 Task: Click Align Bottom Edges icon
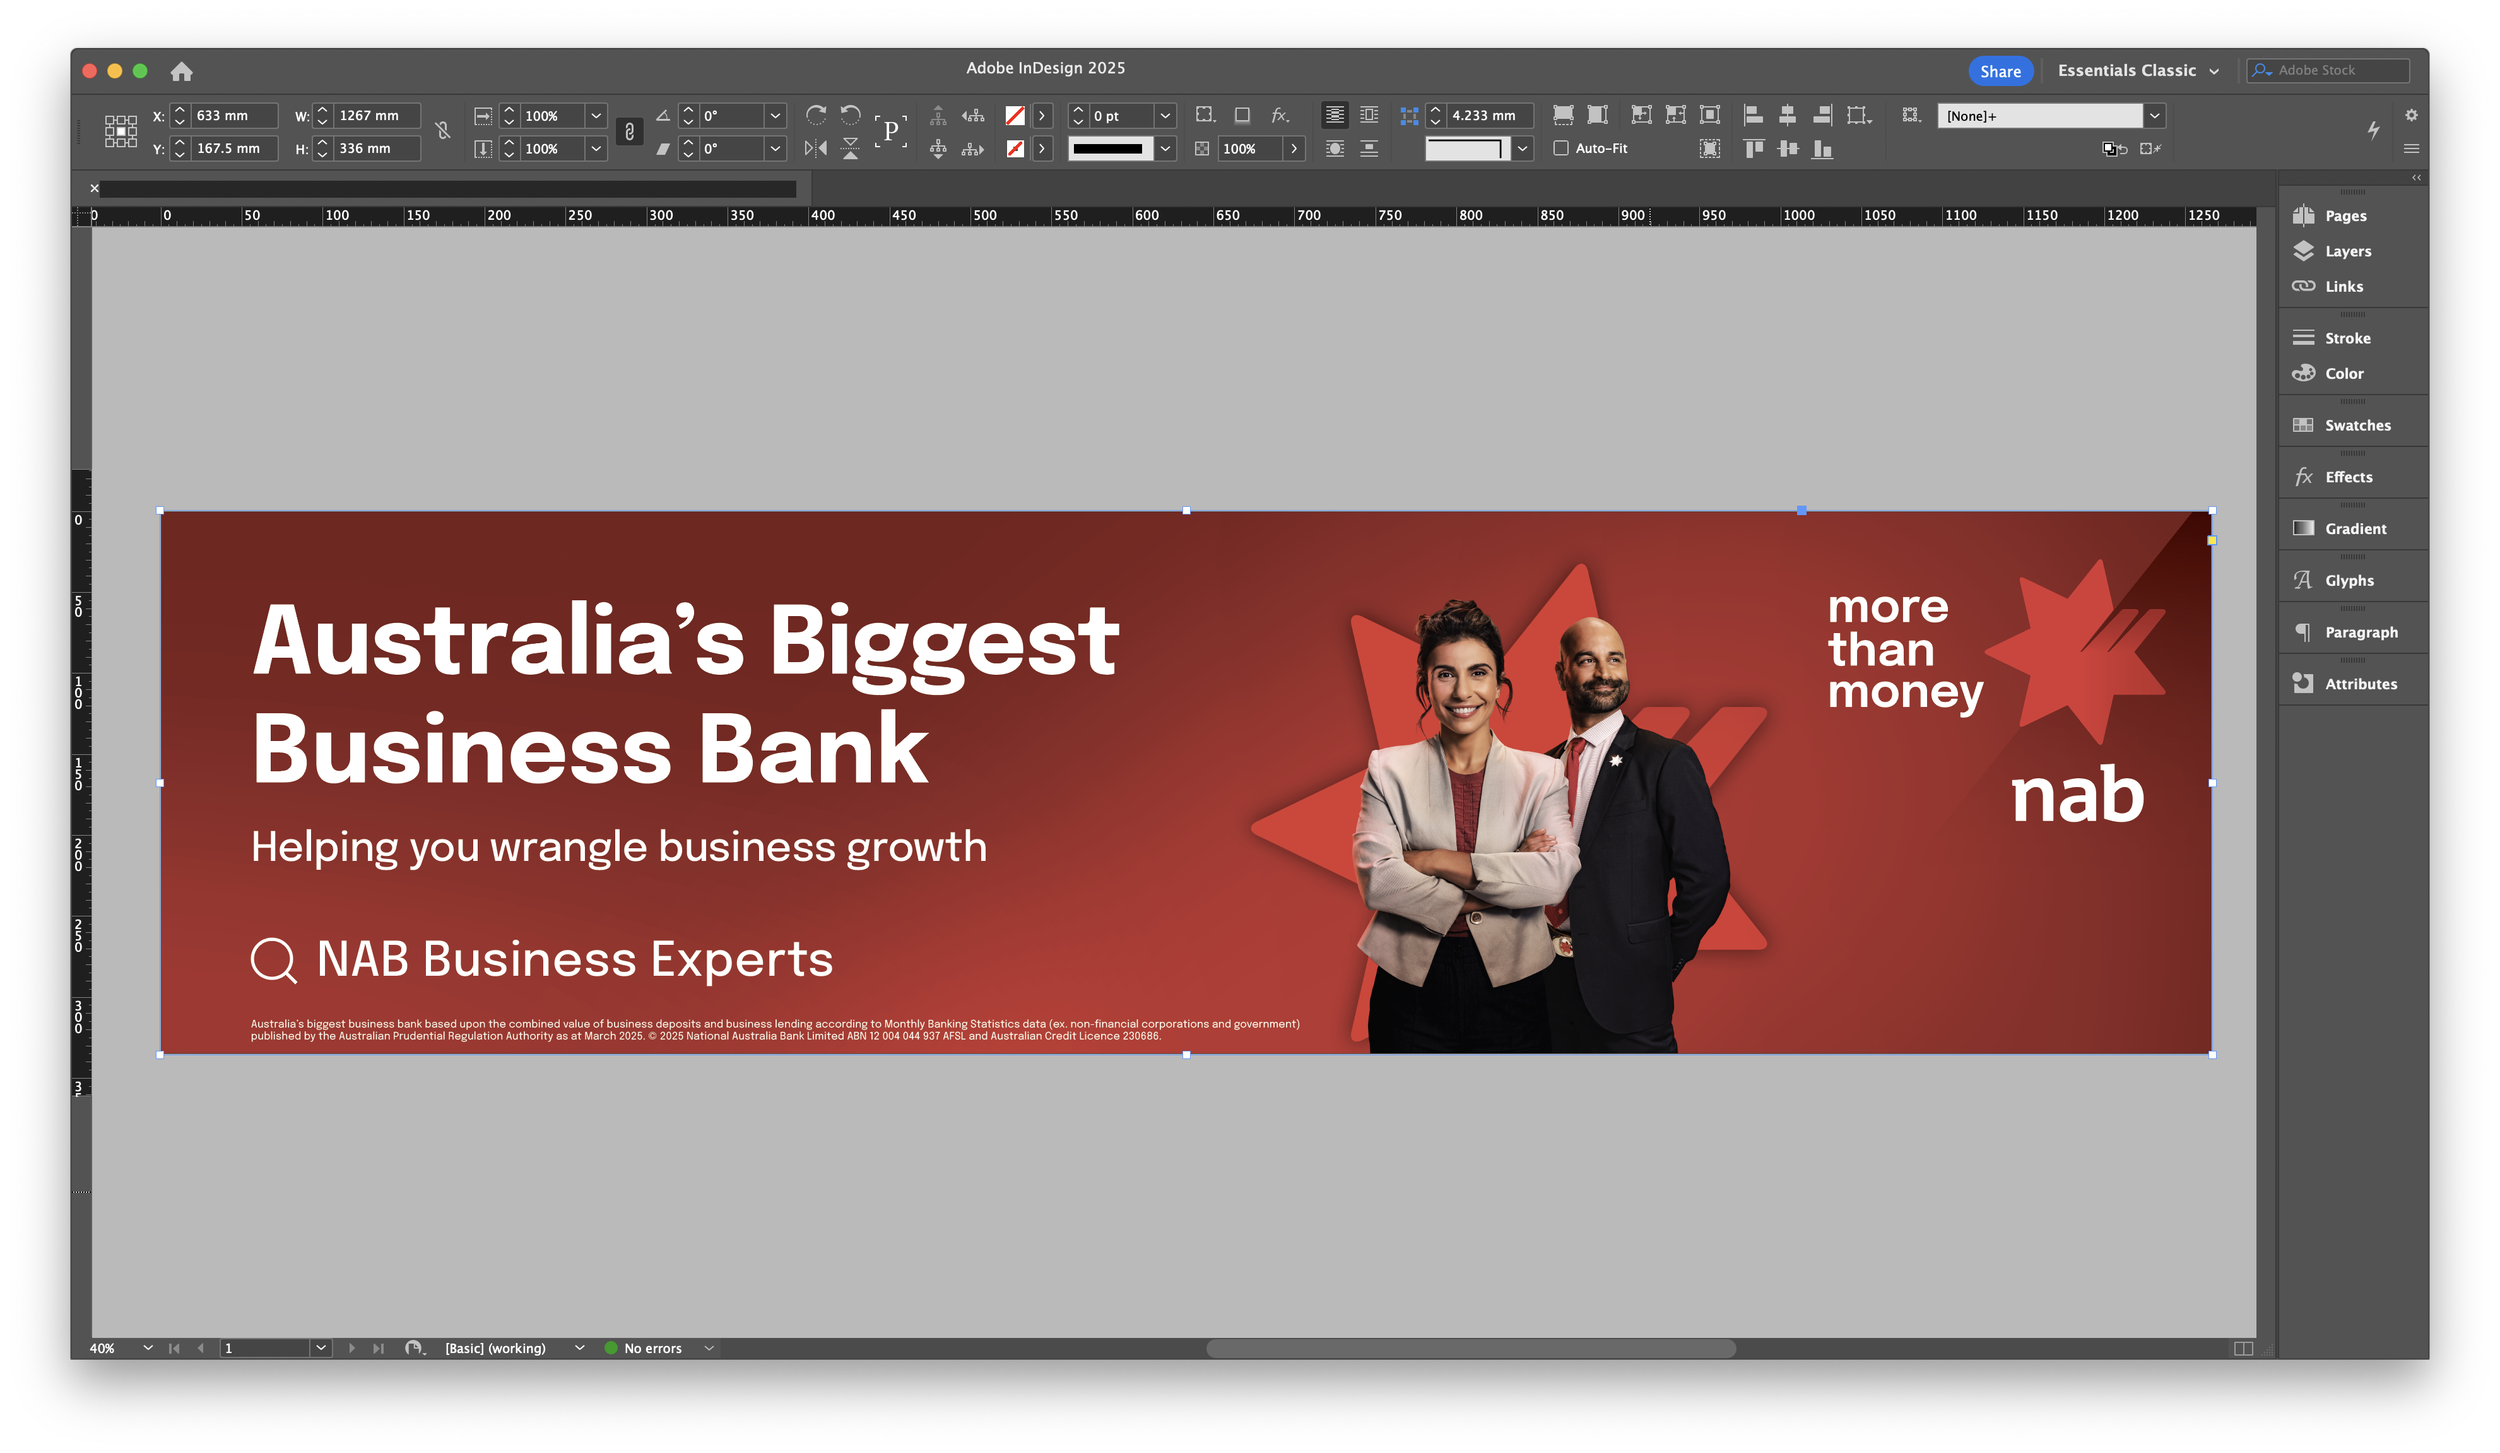(x=1822, y=149)
